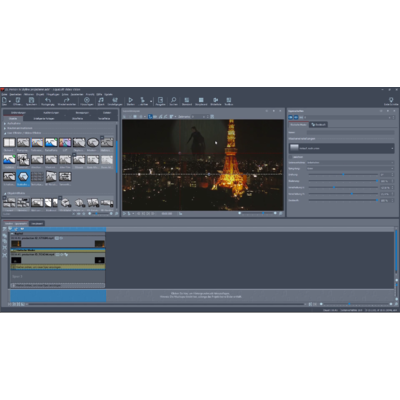Click the Abspielen play icon in the toolbar
Image resolution: width=400 pixels, height=400 pixels.
click(x=130, y=100)
